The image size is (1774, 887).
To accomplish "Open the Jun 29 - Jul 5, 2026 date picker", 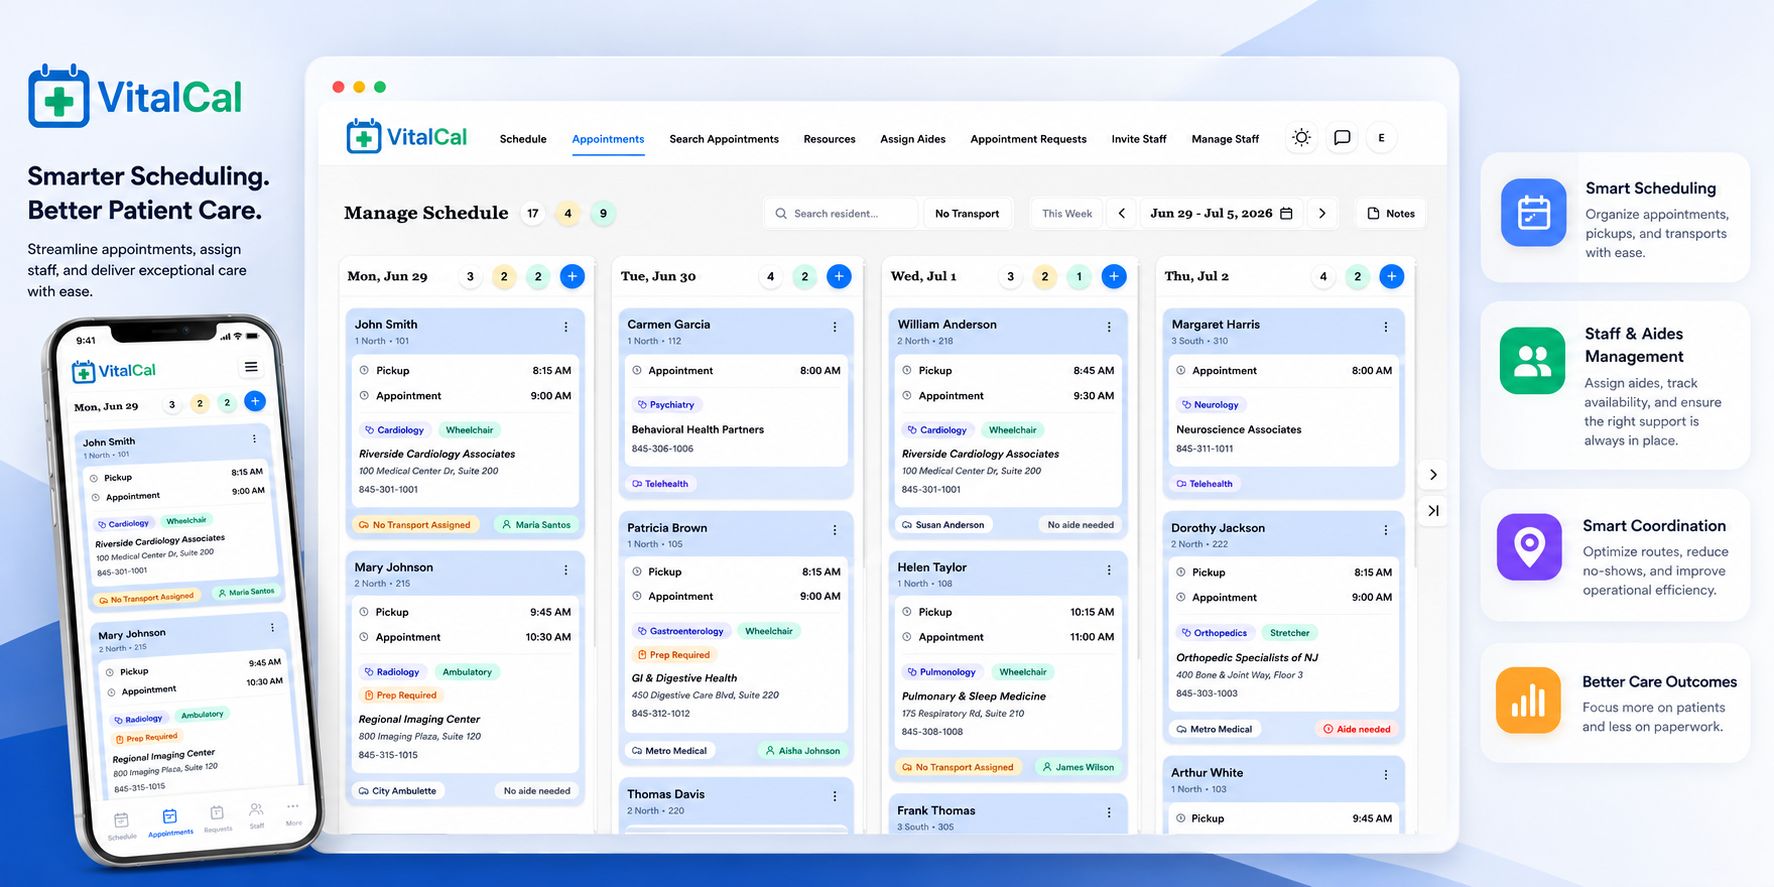I will click(x=1221, y=213).
